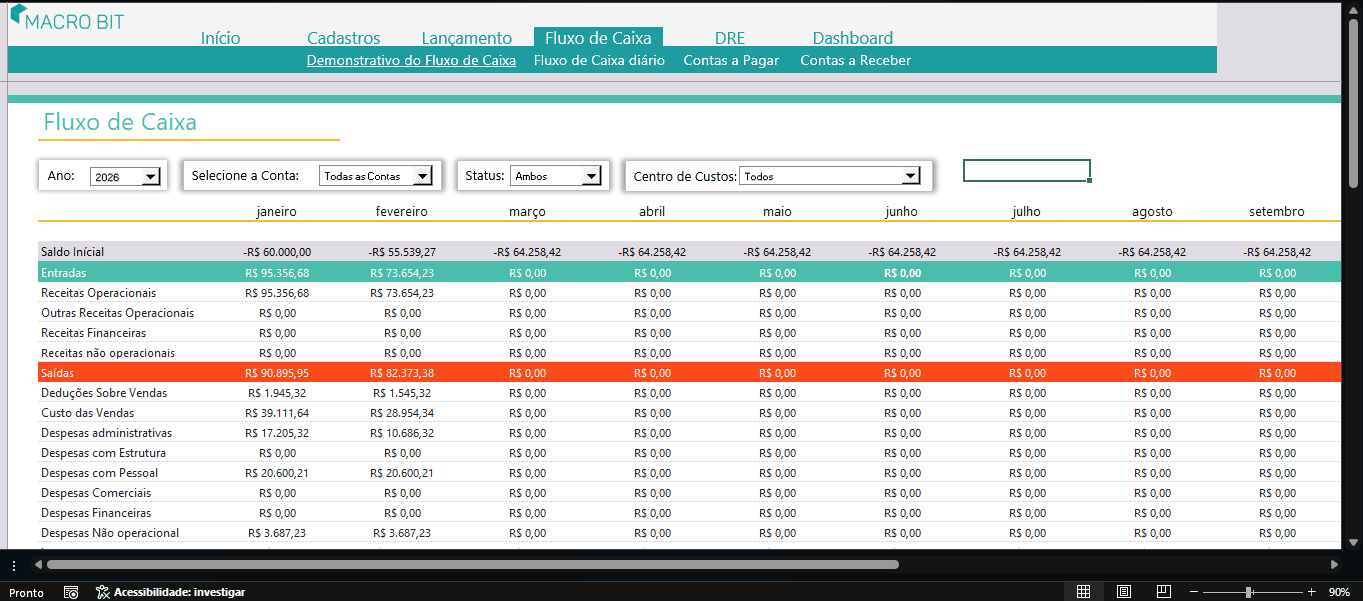Click the 90% zoom level

(1339, 592)
